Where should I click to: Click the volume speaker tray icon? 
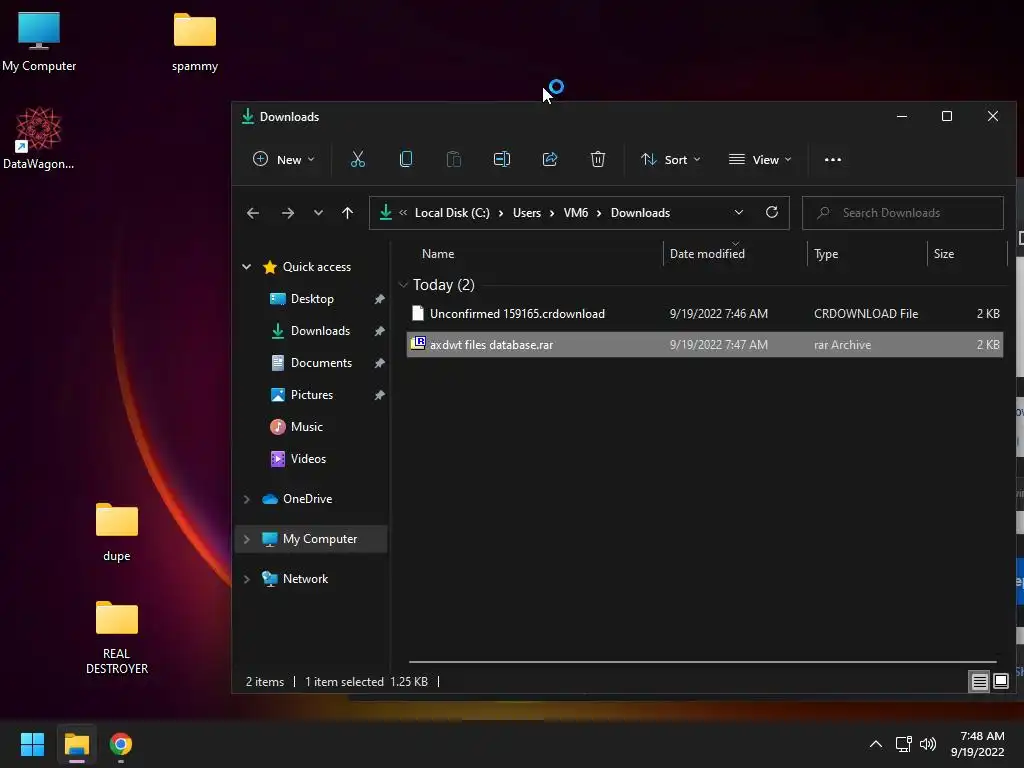927,744
